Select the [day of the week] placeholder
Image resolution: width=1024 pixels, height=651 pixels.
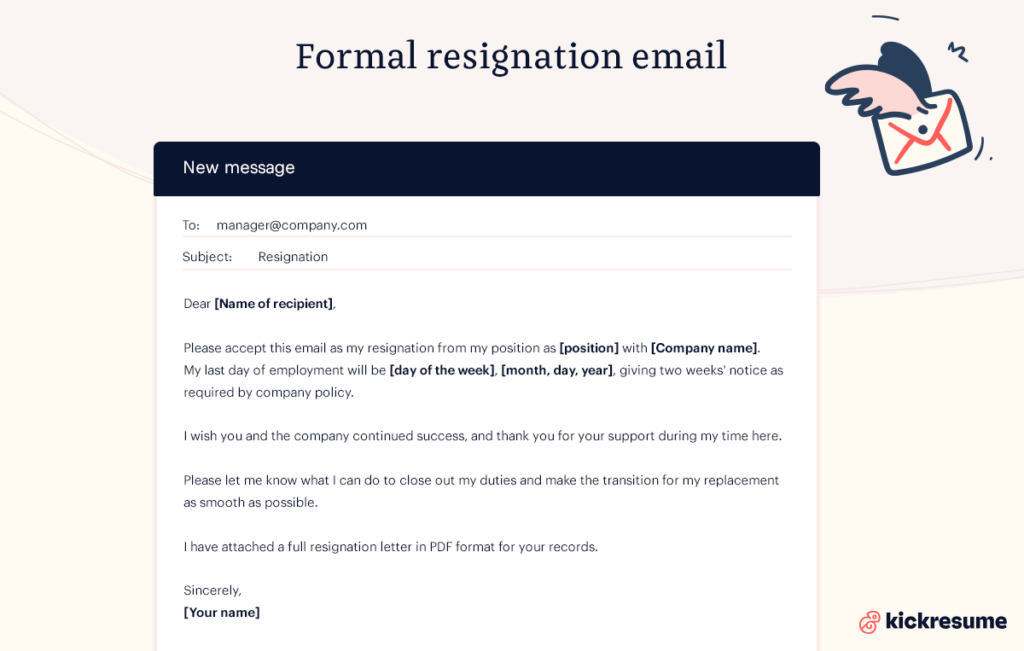click(442, 370)
